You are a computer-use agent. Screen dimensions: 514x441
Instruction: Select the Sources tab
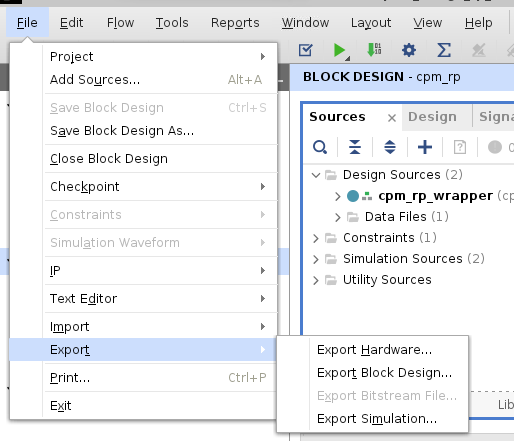(x=337, y=117)
